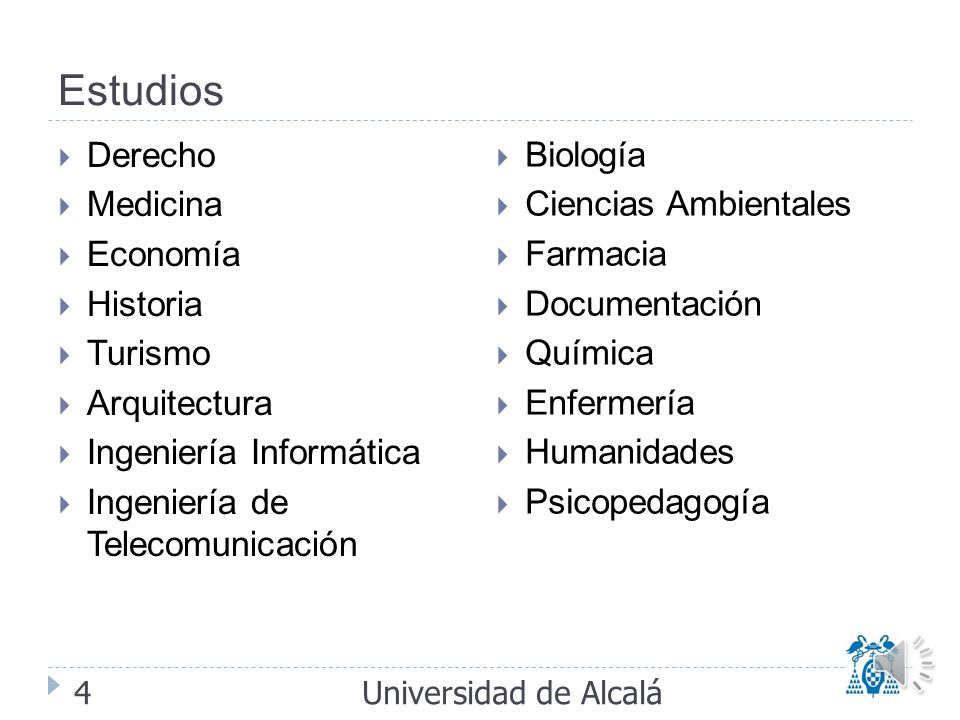Select the Humanidades list item

629,452
